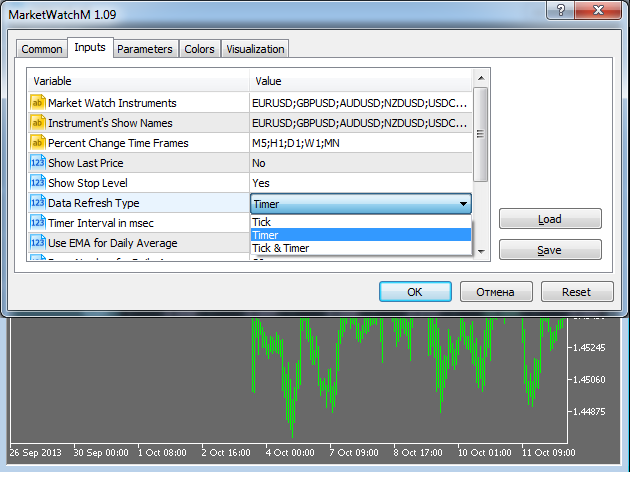Choose Tick & Timer from the list
Screen dimensions: 640x480
coord(361,248)
